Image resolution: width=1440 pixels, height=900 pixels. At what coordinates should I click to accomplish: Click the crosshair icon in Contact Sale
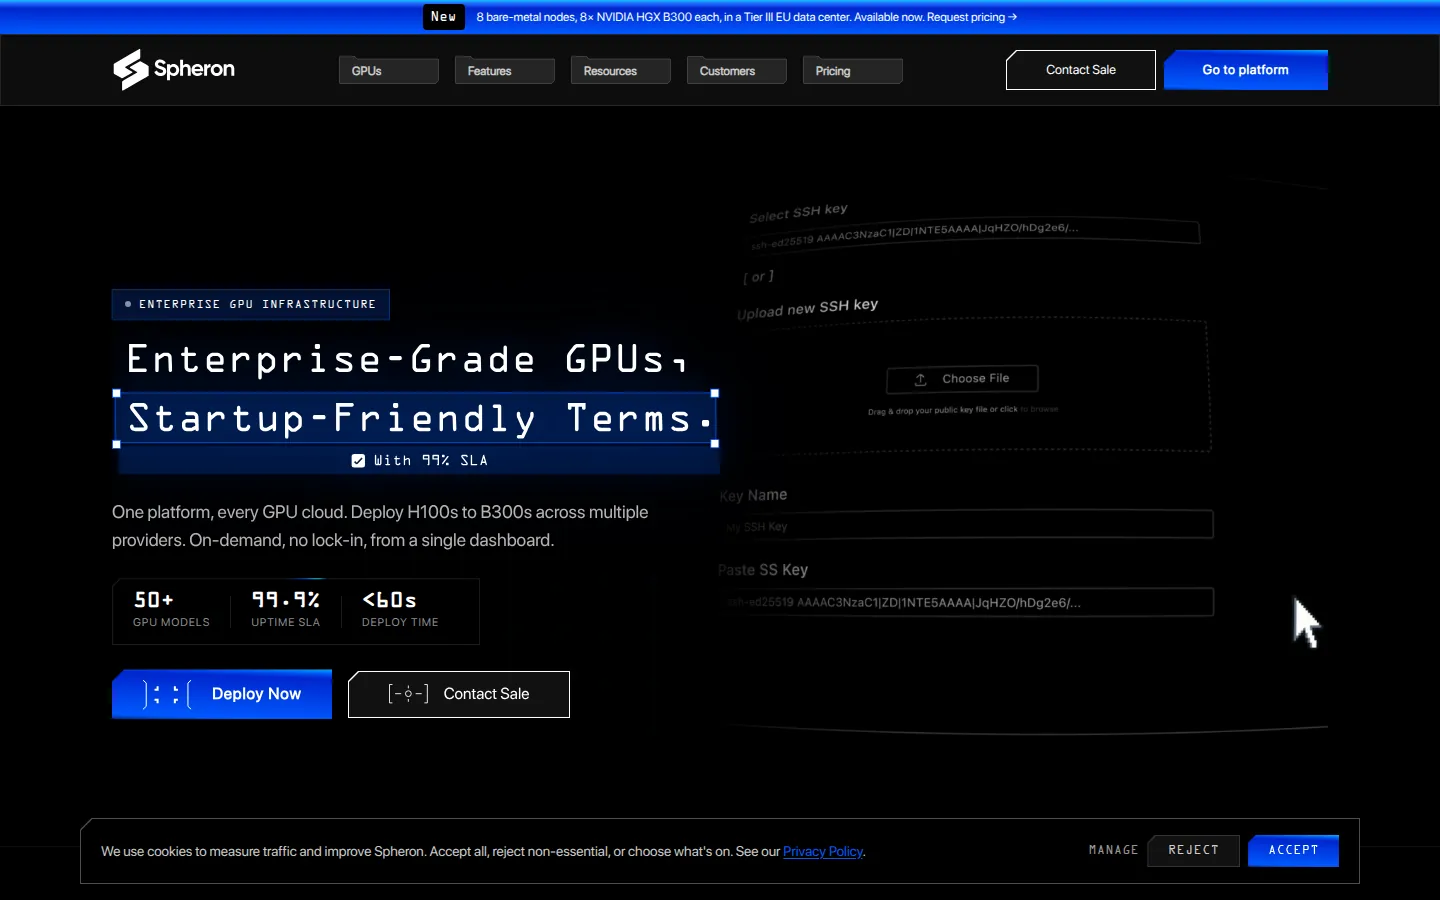pyautogui.click(x=408, y=694)
